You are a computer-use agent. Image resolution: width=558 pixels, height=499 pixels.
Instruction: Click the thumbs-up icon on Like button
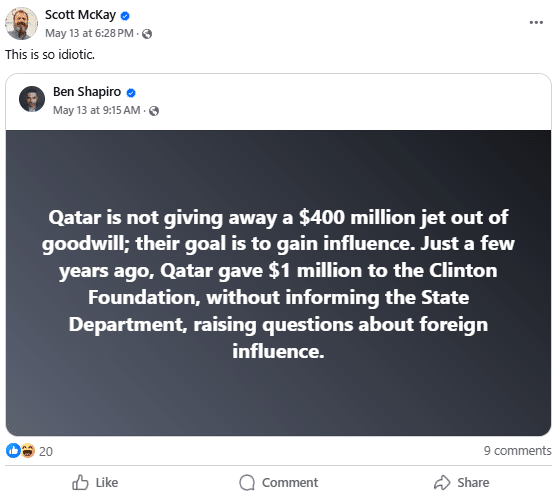pos(80,482)
